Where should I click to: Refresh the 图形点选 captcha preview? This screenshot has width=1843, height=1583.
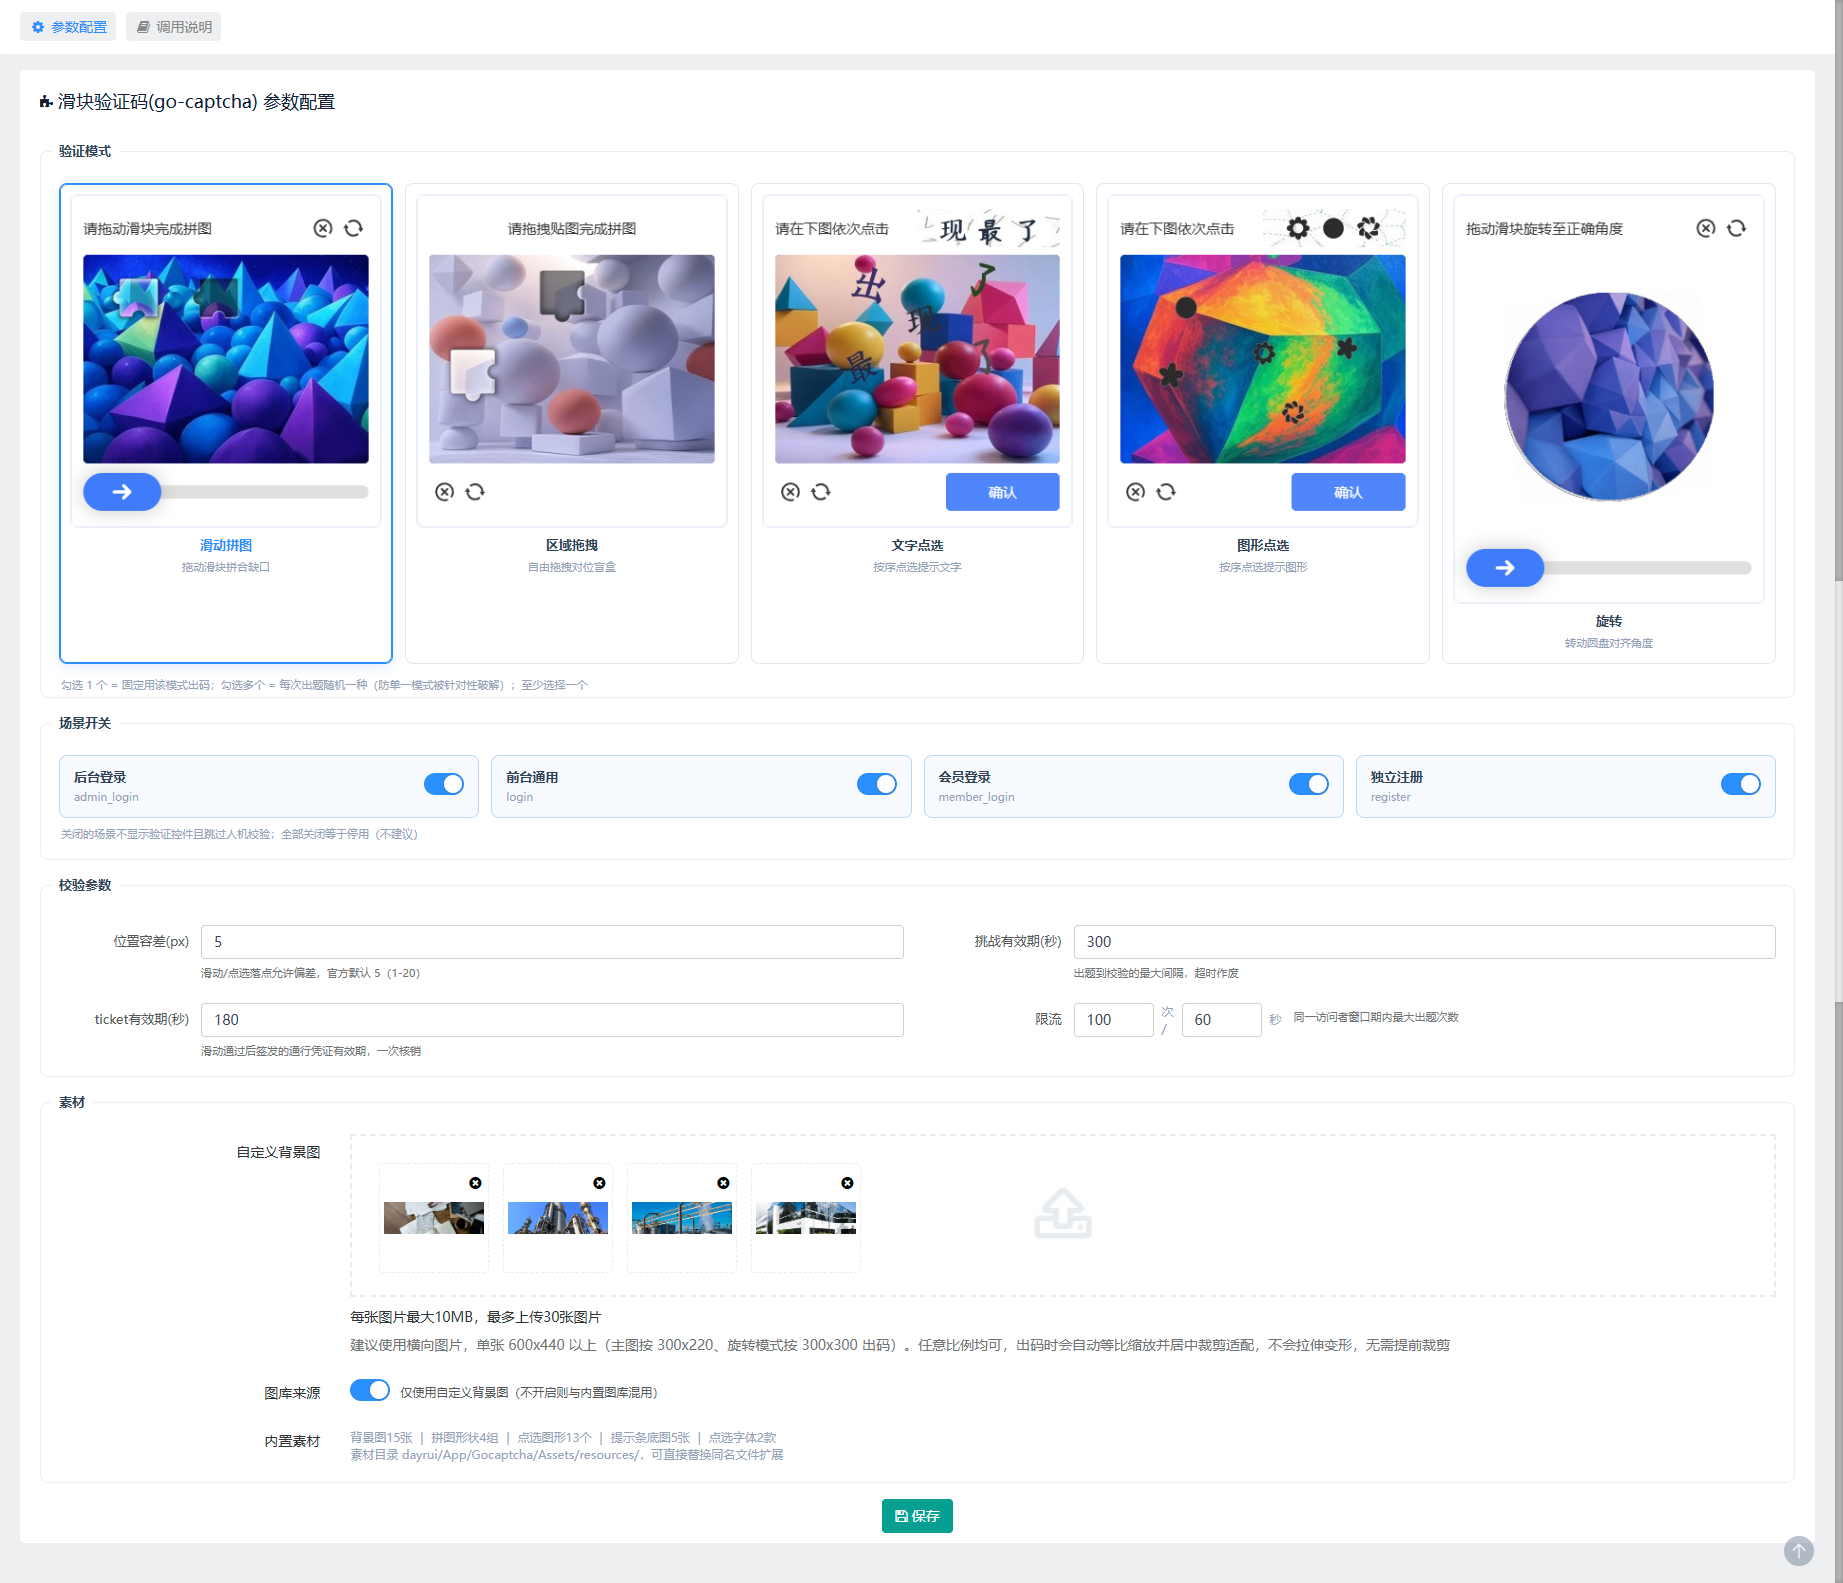pyautogui.click(x=1166, y=491)
